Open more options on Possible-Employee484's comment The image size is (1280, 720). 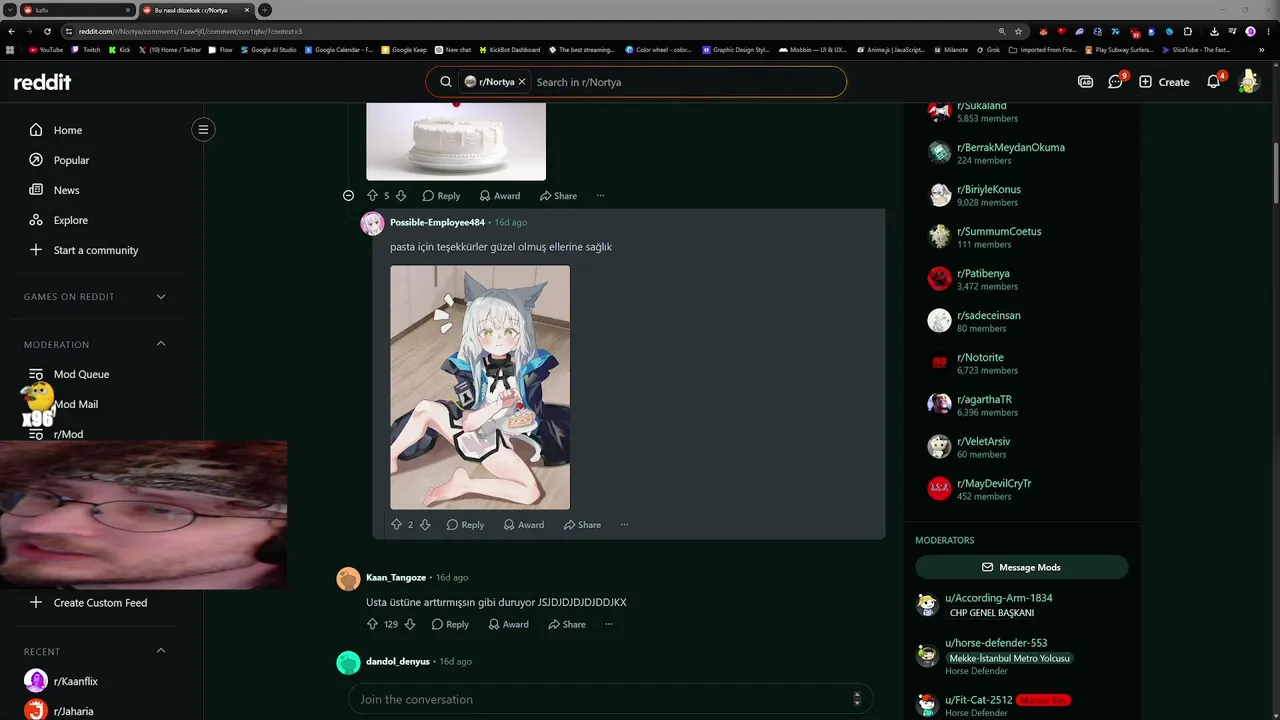coord(624,525)
